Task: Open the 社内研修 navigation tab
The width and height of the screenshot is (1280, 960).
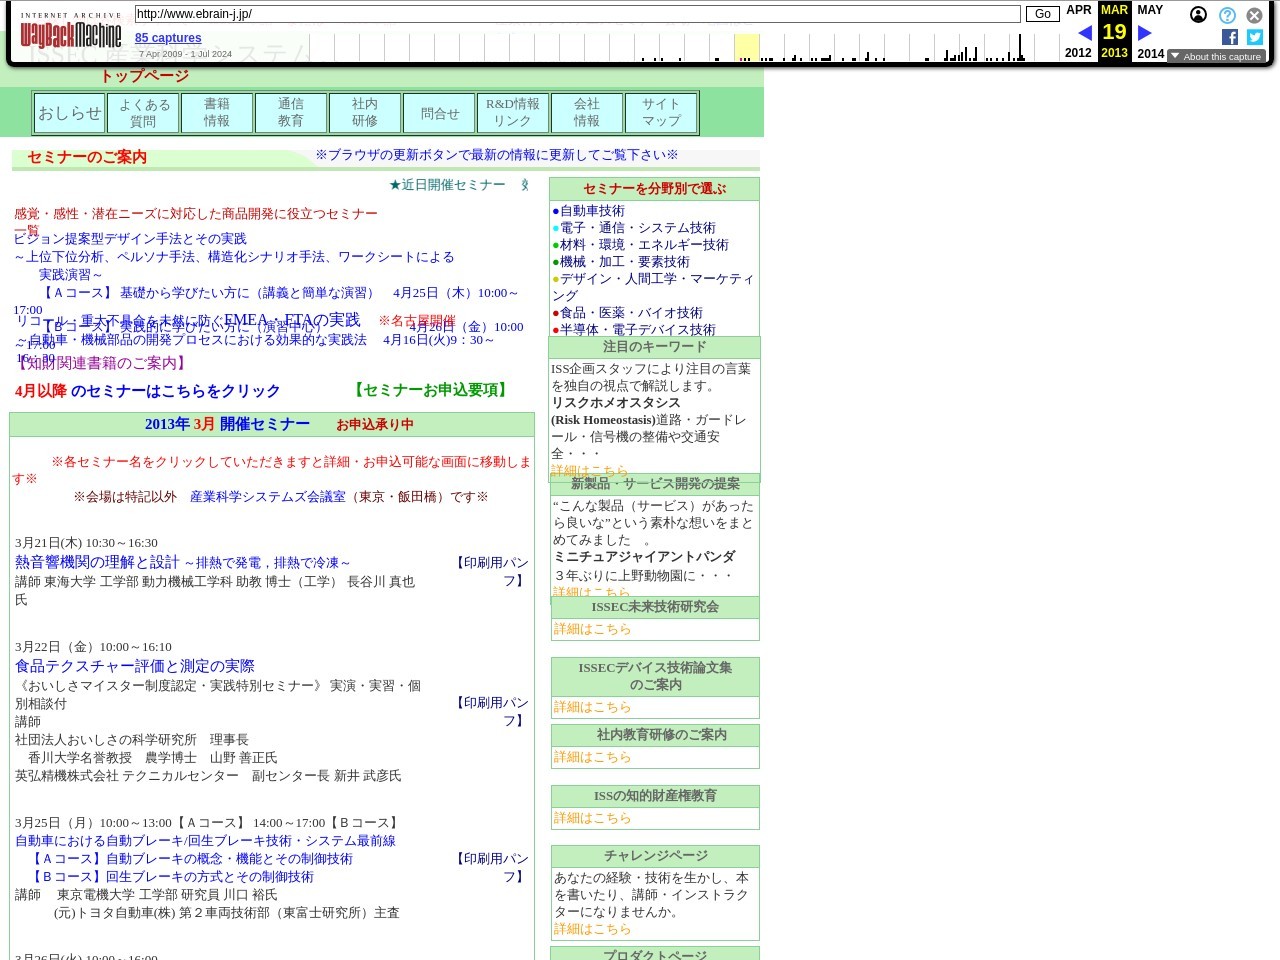Action: point(365,113)
